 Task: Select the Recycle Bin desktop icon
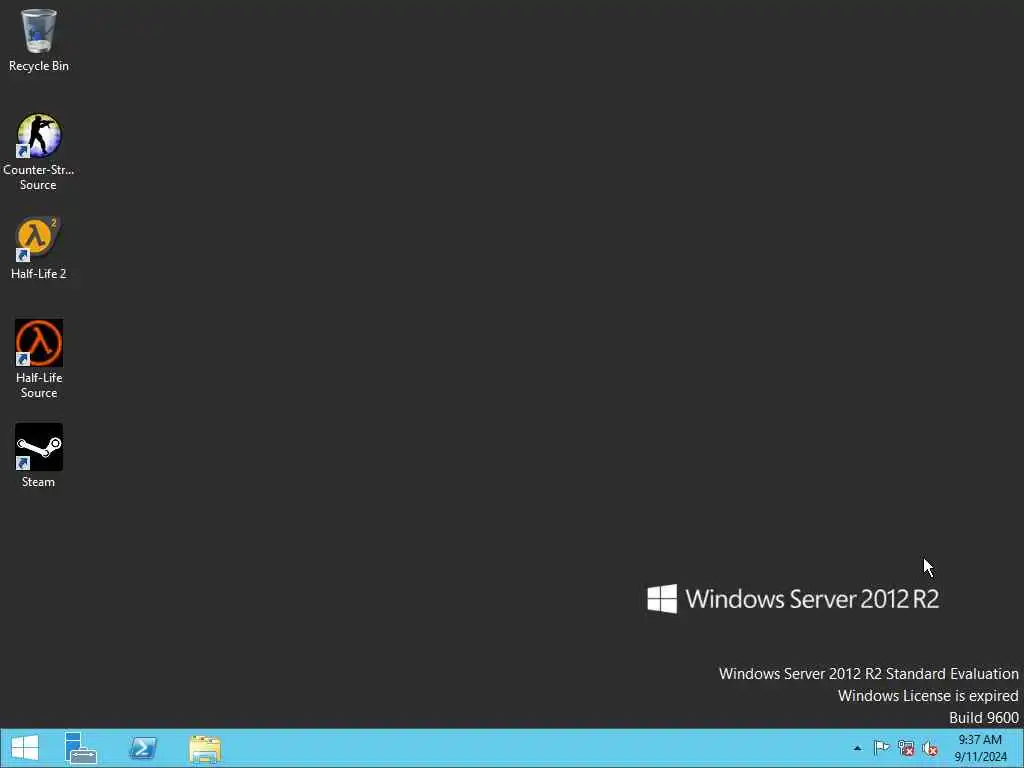click(39, 31)
